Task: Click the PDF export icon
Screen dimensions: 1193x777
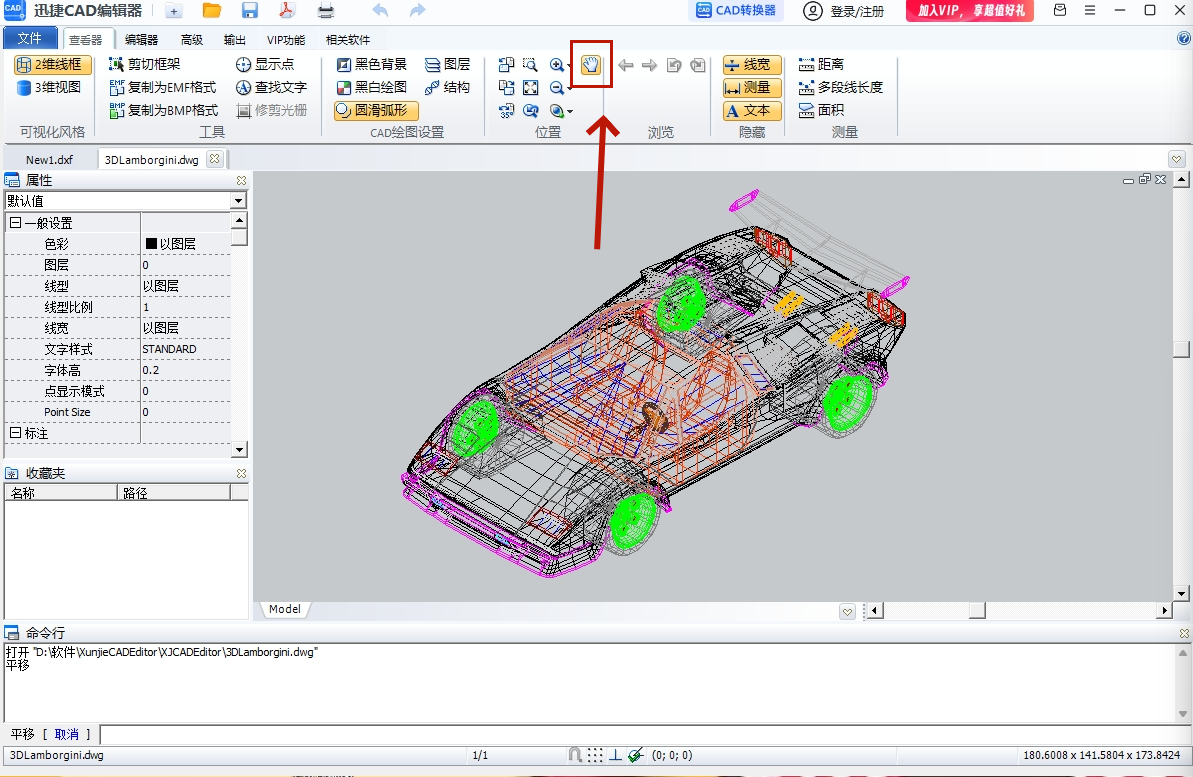Action: tap(287, 11)
